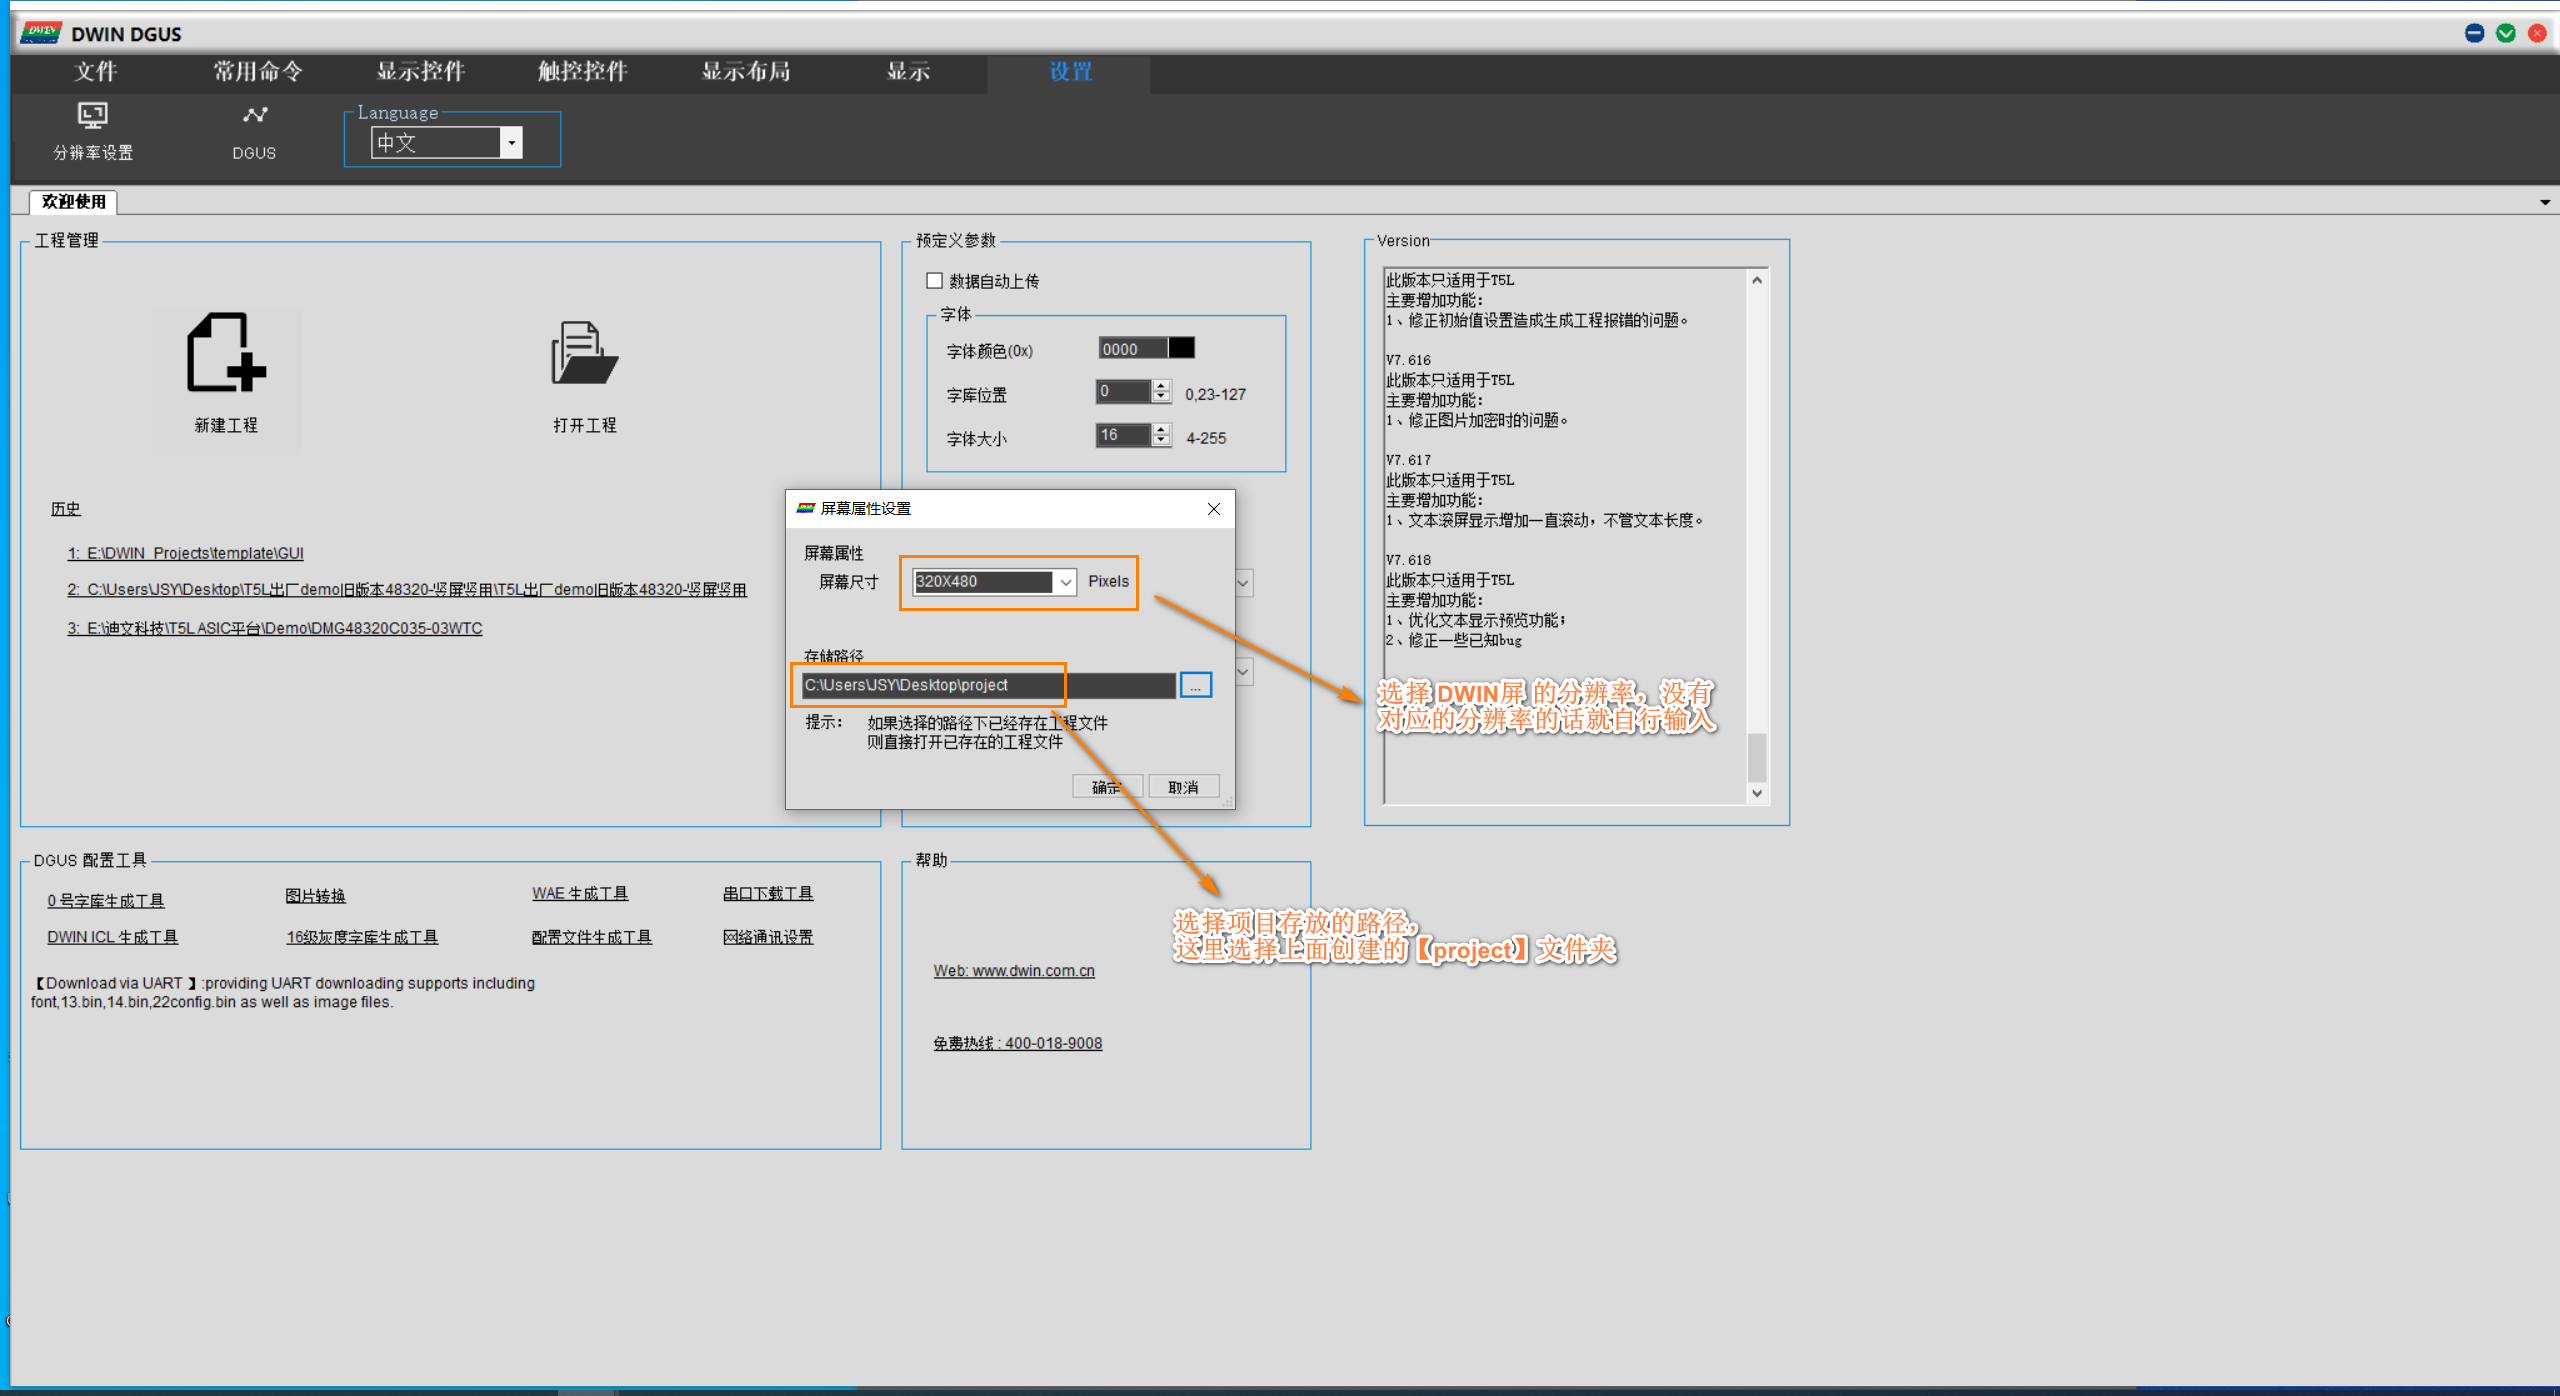
Task: Click the DWIN DGUS logo icon
Action: (x=41, y=33)
